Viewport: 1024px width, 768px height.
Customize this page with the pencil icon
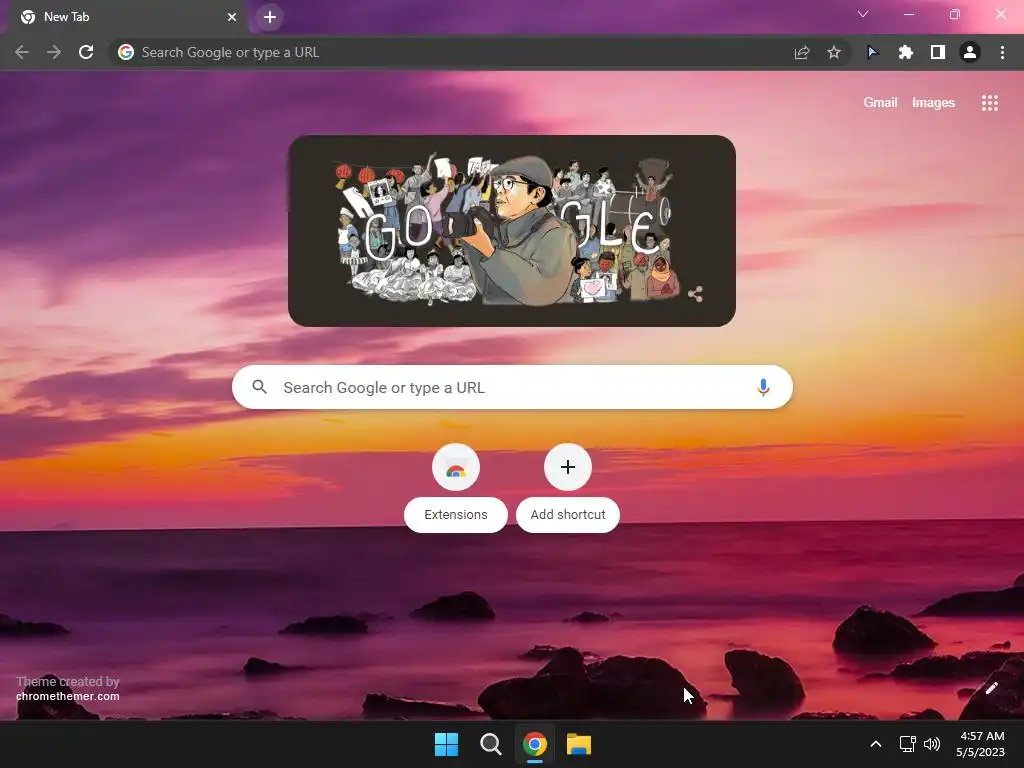[x=991, y=688]
